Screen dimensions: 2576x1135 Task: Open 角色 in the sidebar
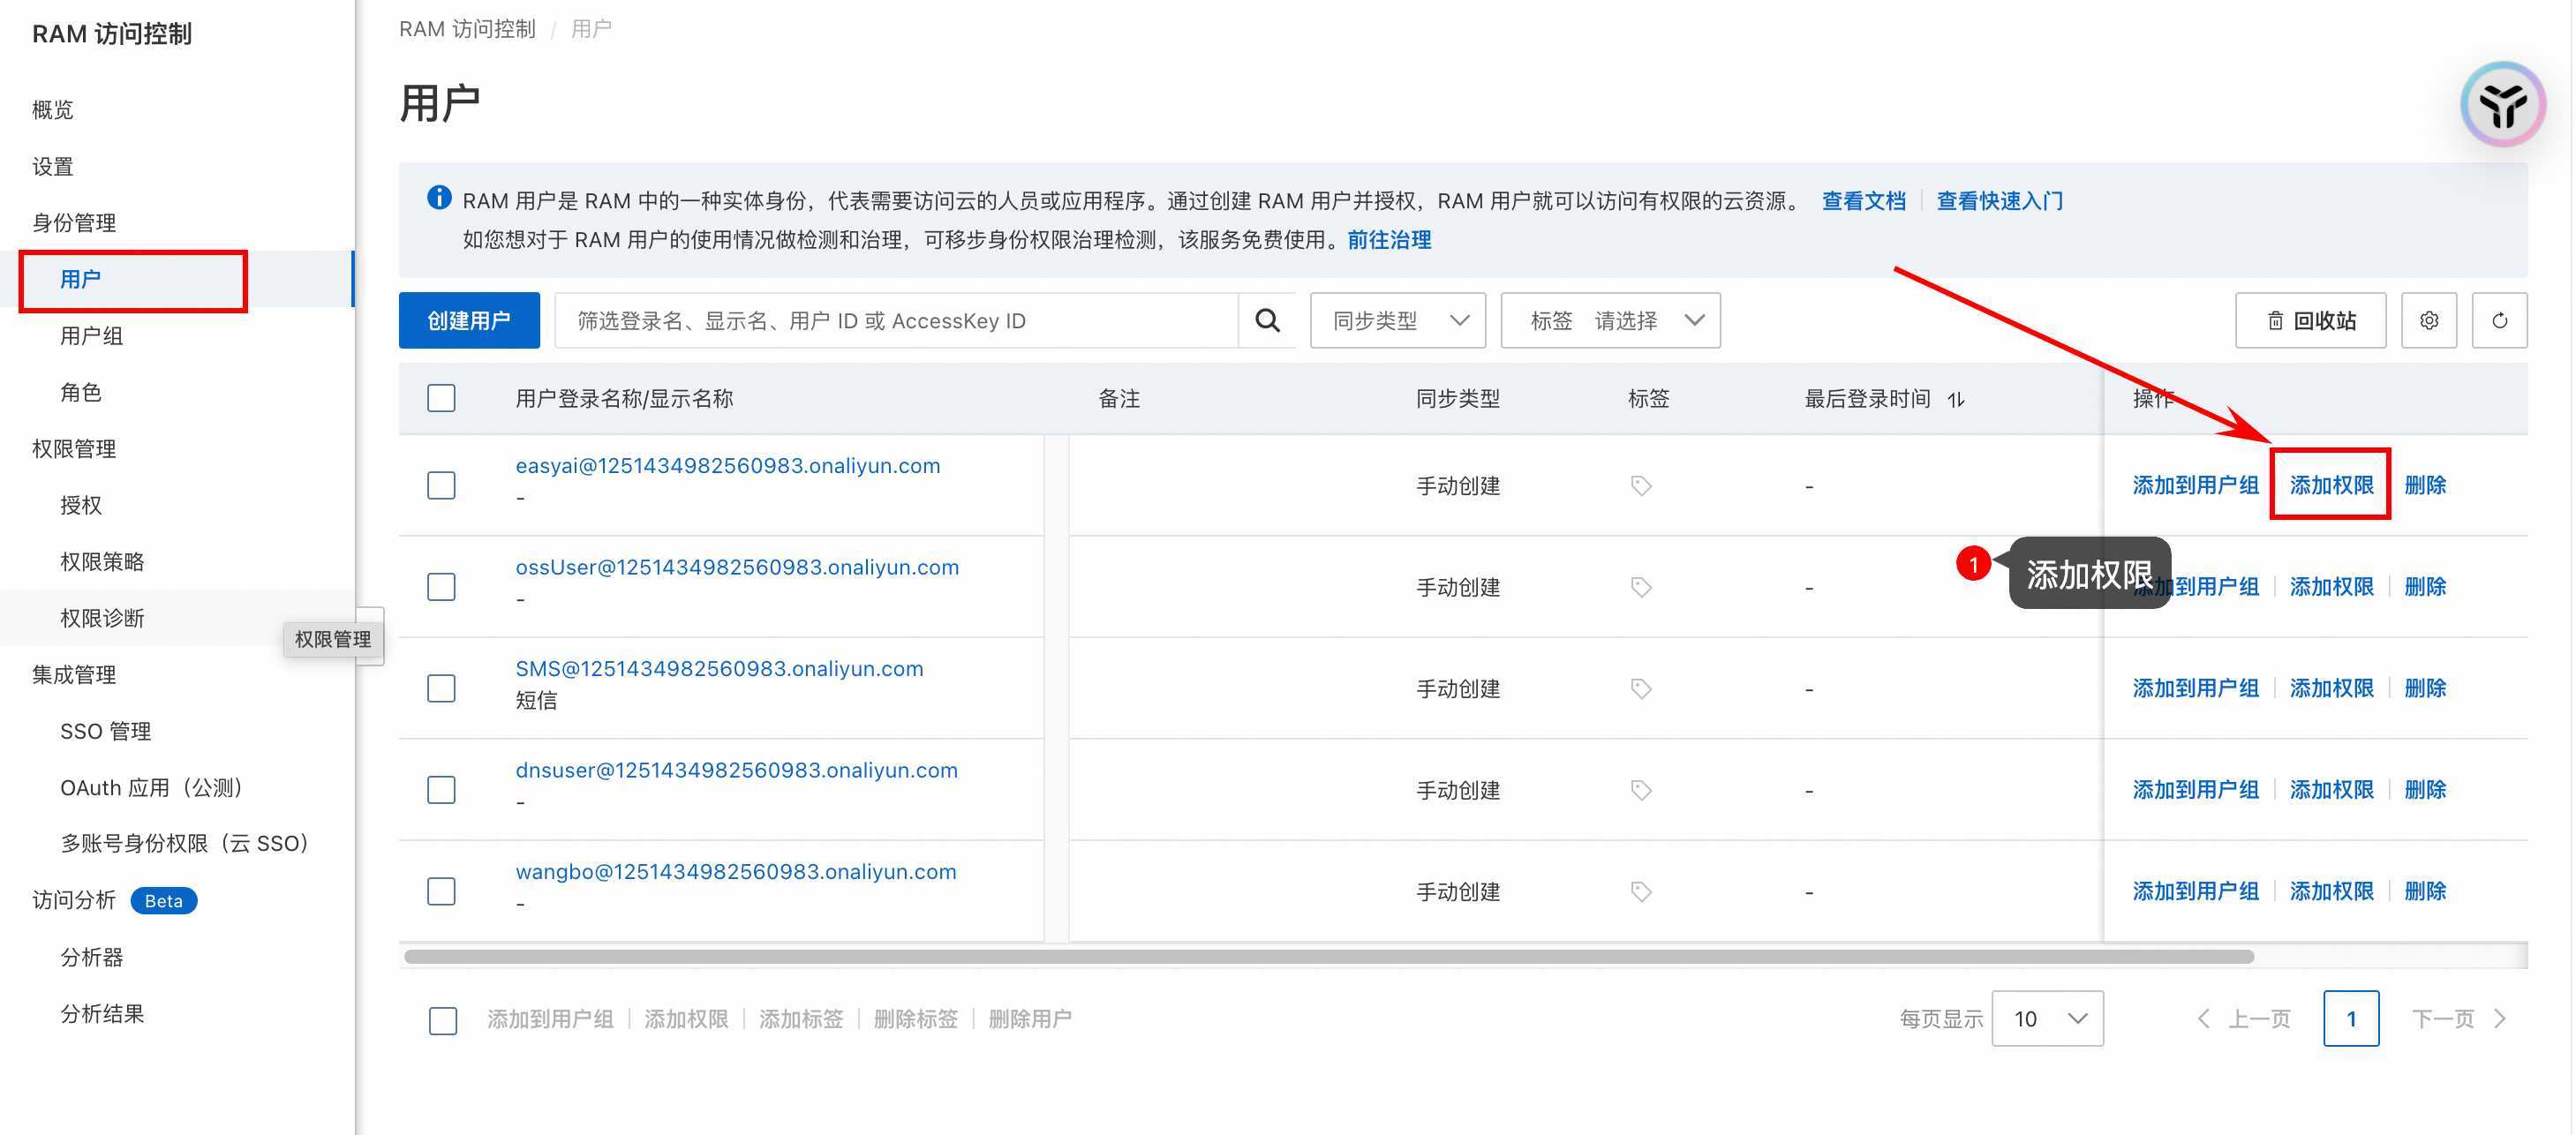(x=81, y=392)
